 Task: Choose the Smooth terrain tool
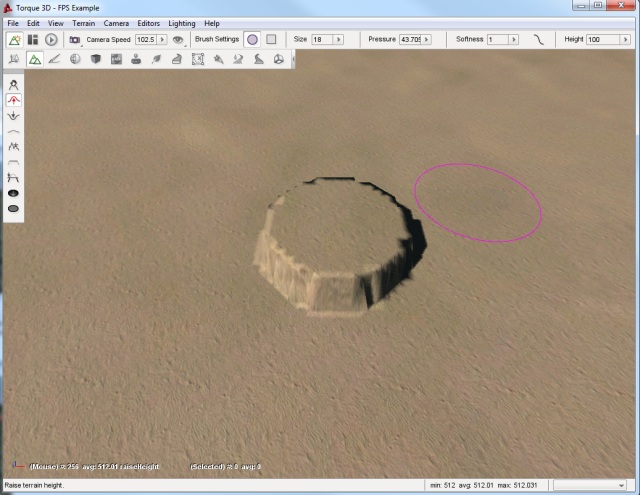point(14,131)
